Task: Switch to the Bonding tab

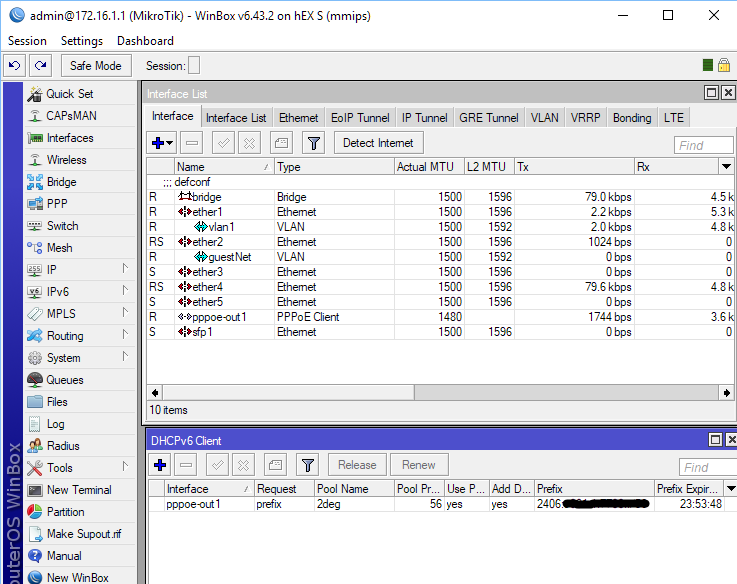Action: pos(632,118)
